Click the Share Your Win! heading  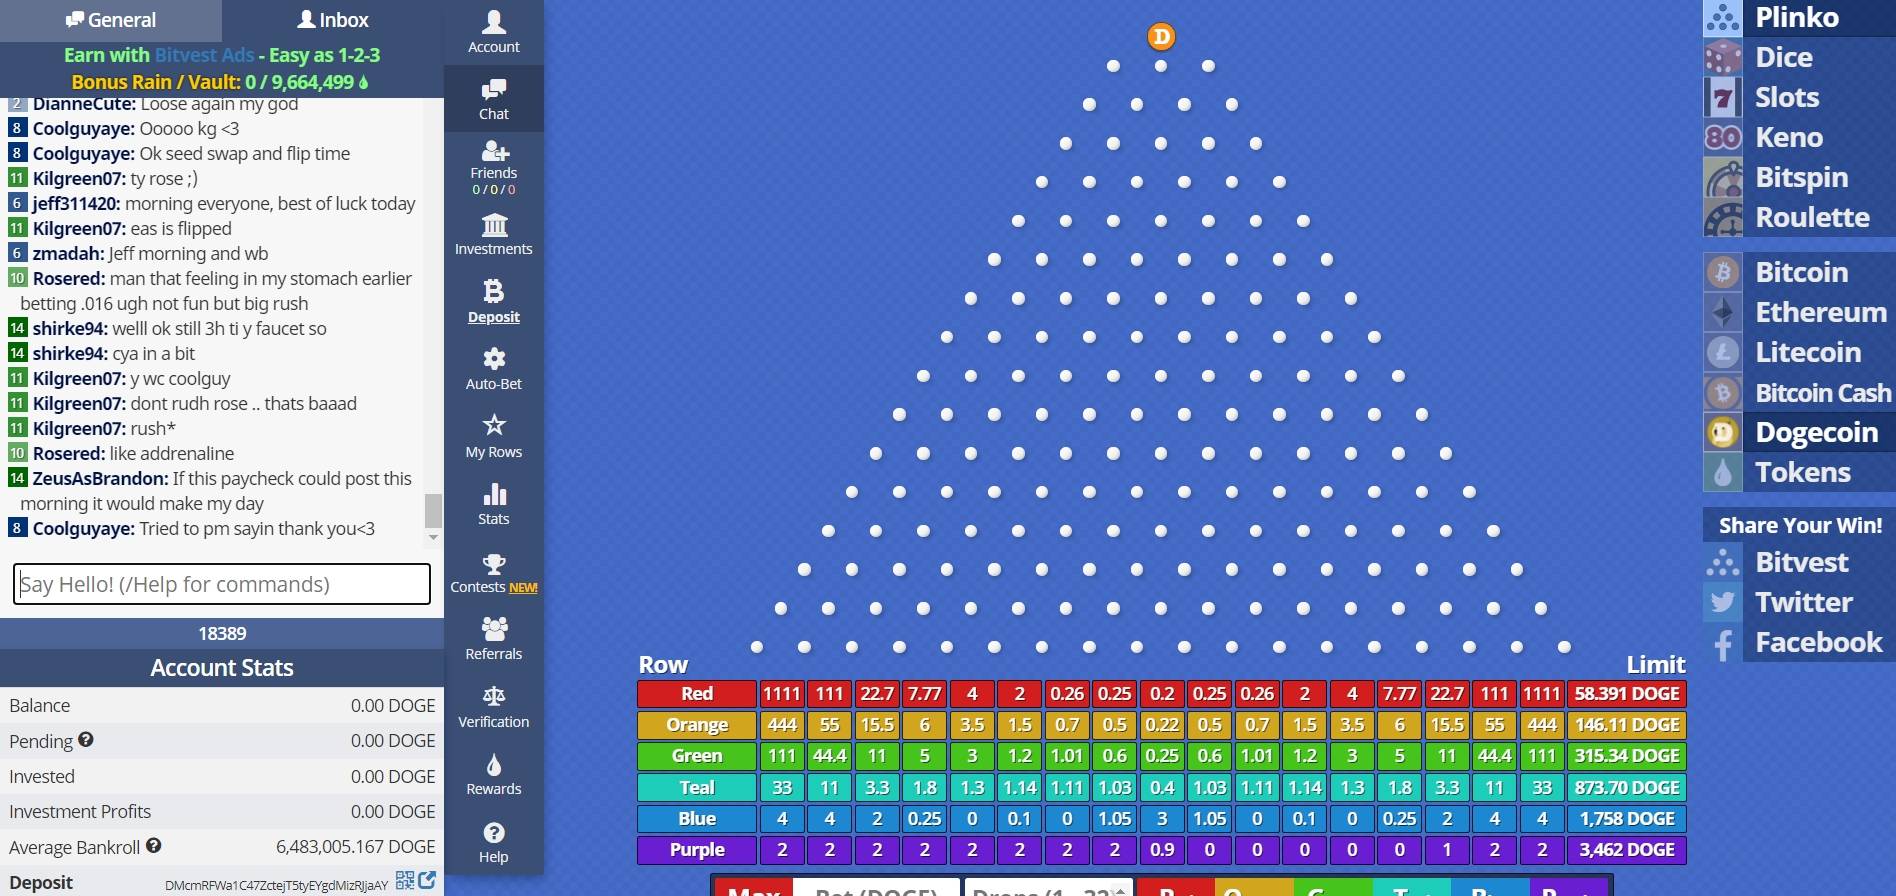pyautogui.click(x=1800, y=525)
